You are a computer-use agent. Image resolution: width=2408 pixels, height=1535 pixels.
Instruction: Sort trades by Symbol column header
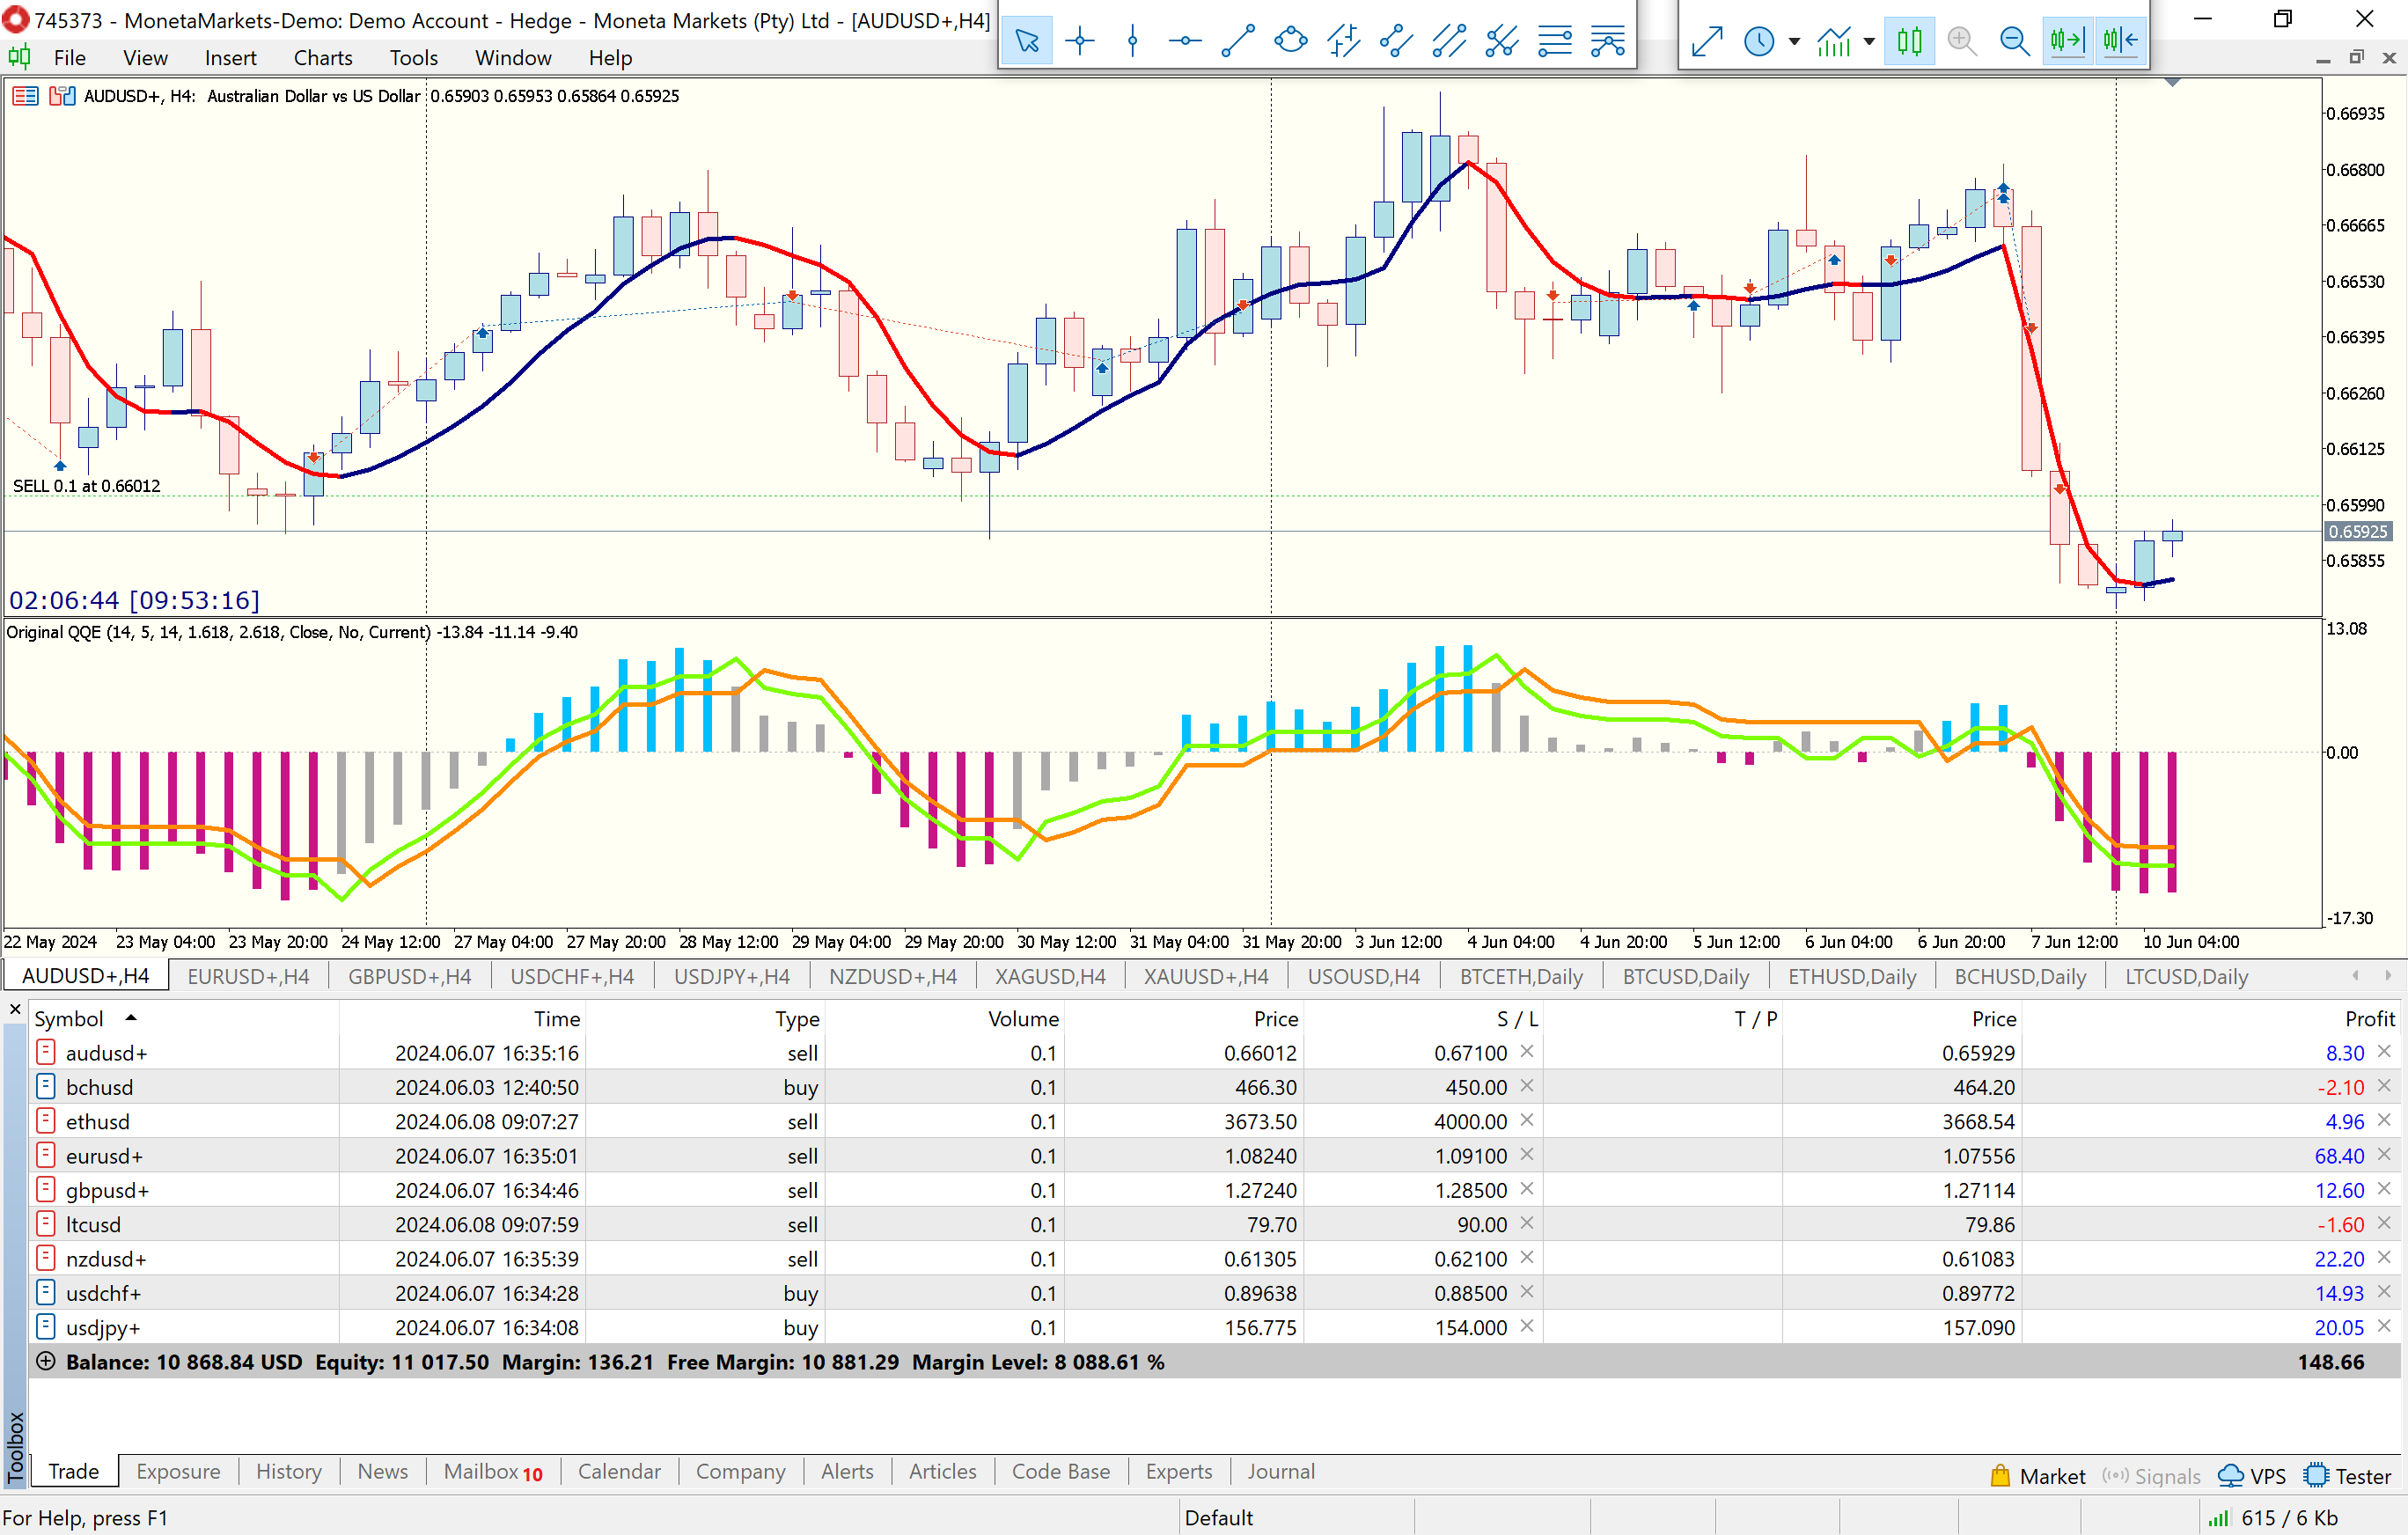[x=69, y=1018]
